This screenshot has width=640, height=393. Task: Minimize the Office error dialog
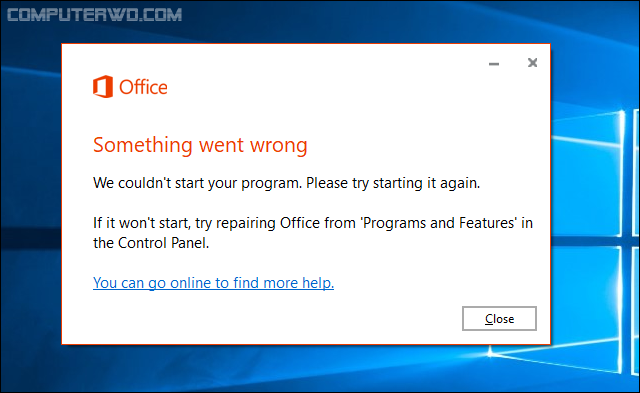pyautogui.click(x=494, y=64)
